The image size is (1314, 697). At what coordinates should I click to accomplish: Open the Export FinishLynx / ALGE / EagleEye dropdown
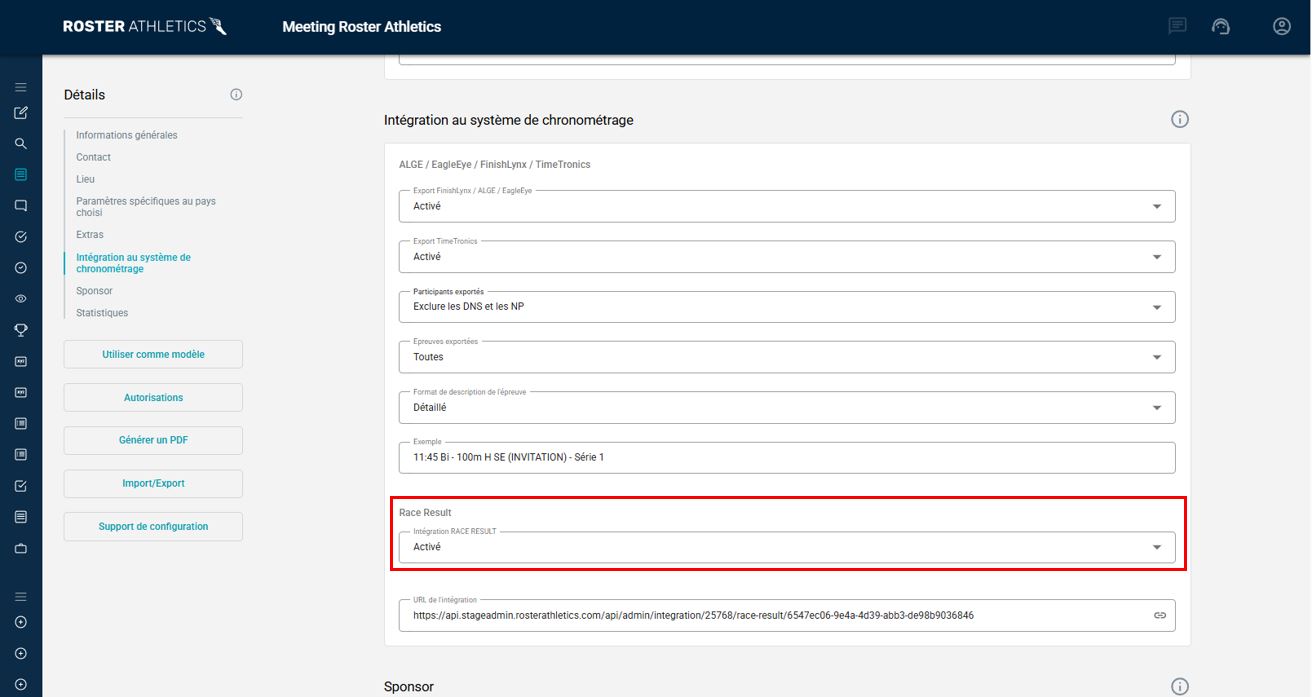coord(787,206)
